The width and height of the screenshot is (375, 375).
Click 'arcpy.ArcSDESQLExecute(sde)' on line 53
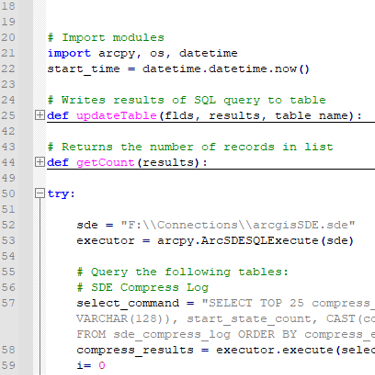(x=255, y=240)
